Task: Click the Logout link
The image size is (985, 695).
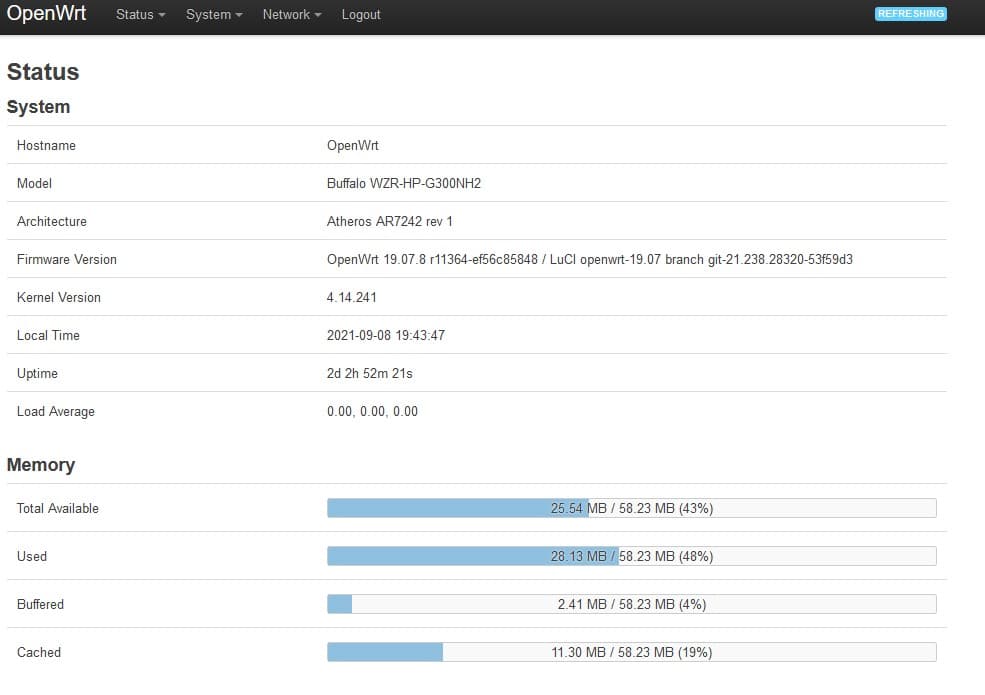Action: point(361,14)
